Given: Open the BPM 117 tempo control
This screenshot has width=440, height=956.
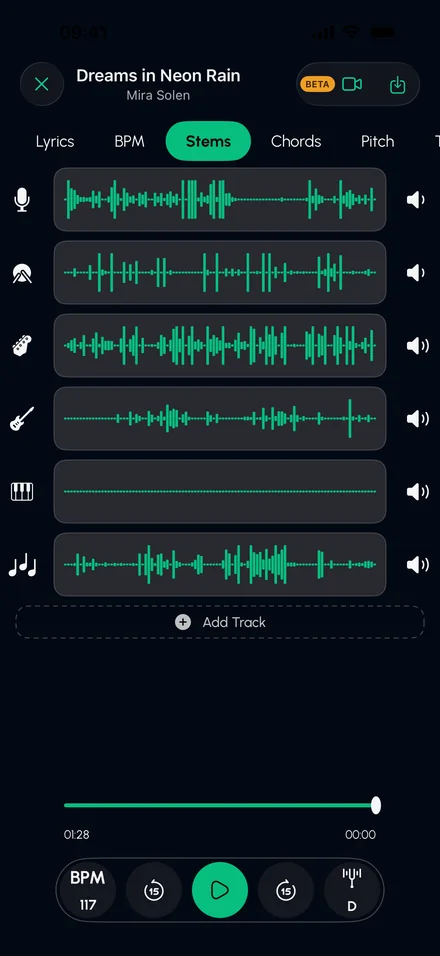Looking at the screenshot, I should coord(88,890).
